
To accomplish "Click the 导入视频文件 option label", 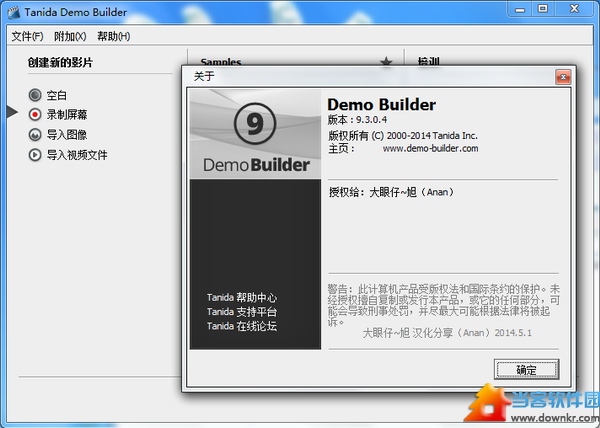I will [x=77, y=155].
